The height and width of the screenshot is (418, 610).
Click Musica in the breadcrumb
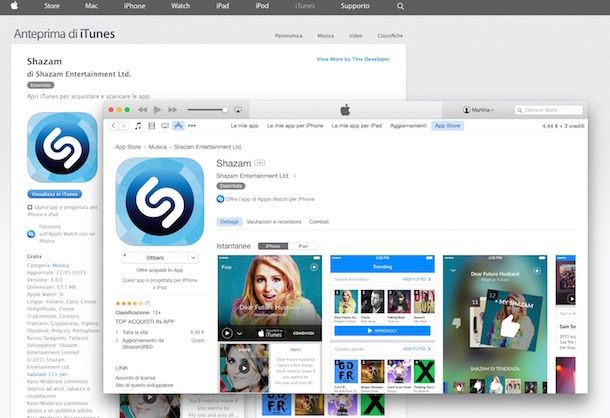coord(157,147)
